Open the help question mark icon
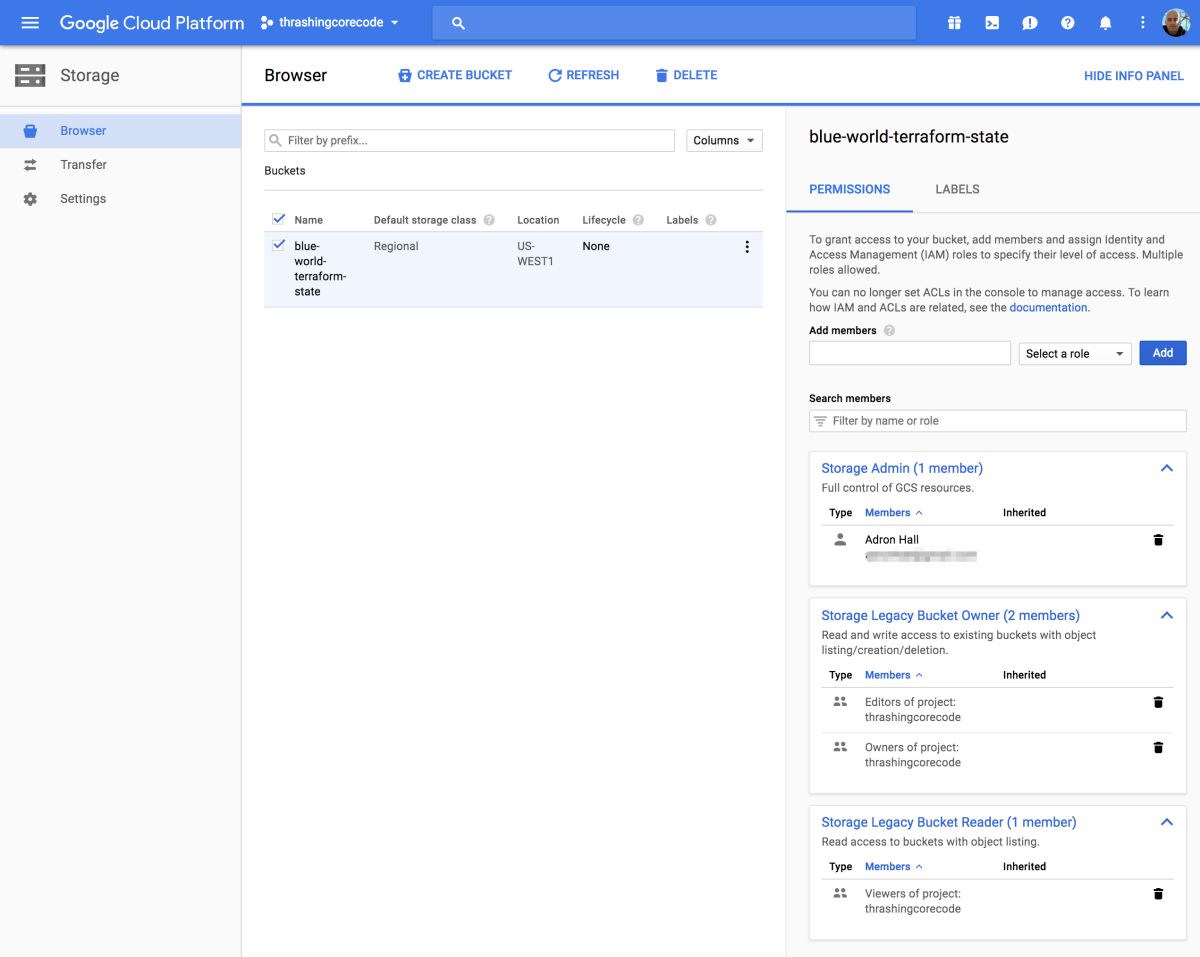This screenshot has height=957, width=1200. pos(1067,22)
